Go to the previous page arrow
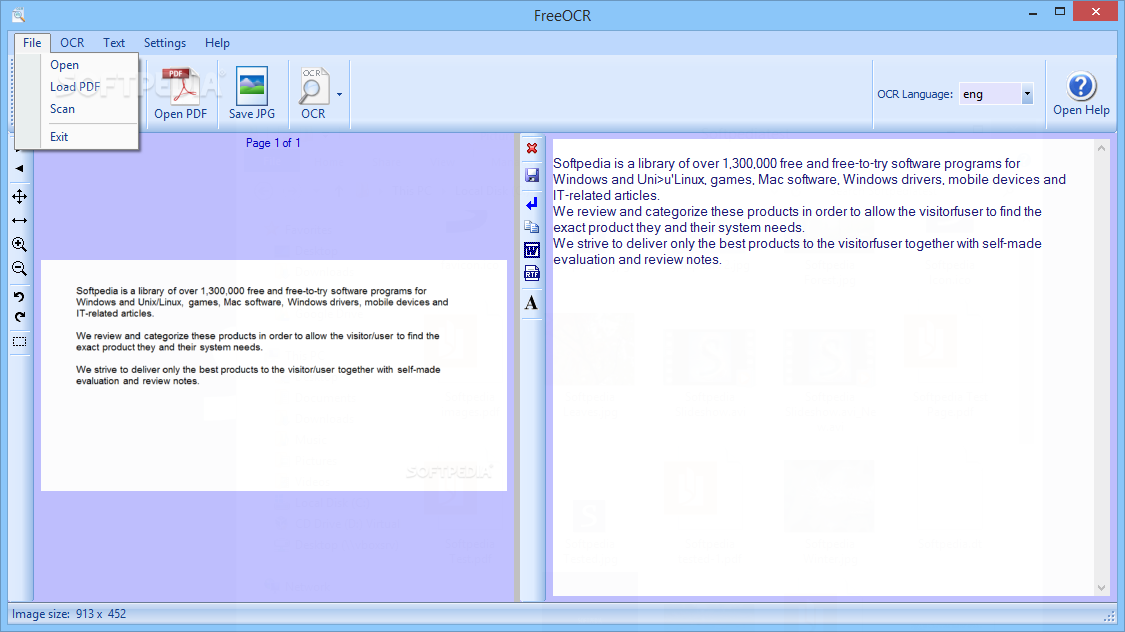 click(19, 169)
